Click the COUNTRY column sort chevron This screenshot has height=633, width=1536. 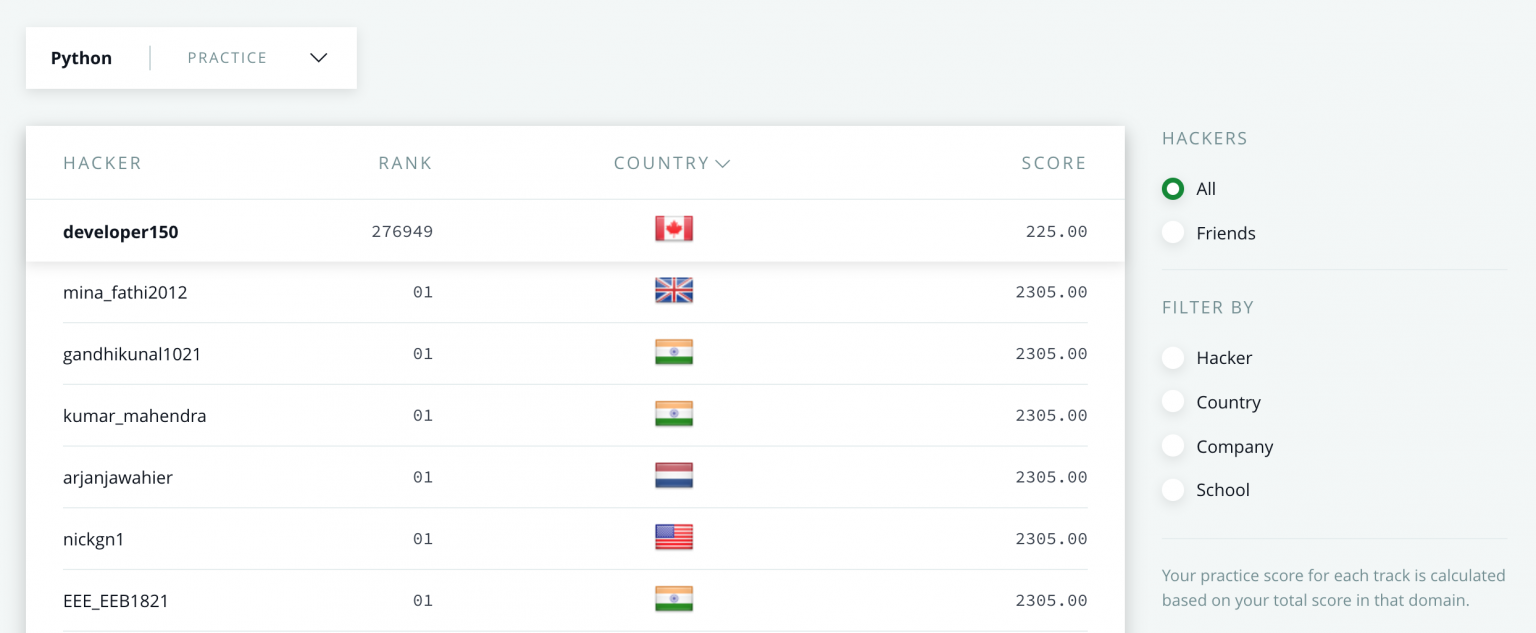point(723,163)
